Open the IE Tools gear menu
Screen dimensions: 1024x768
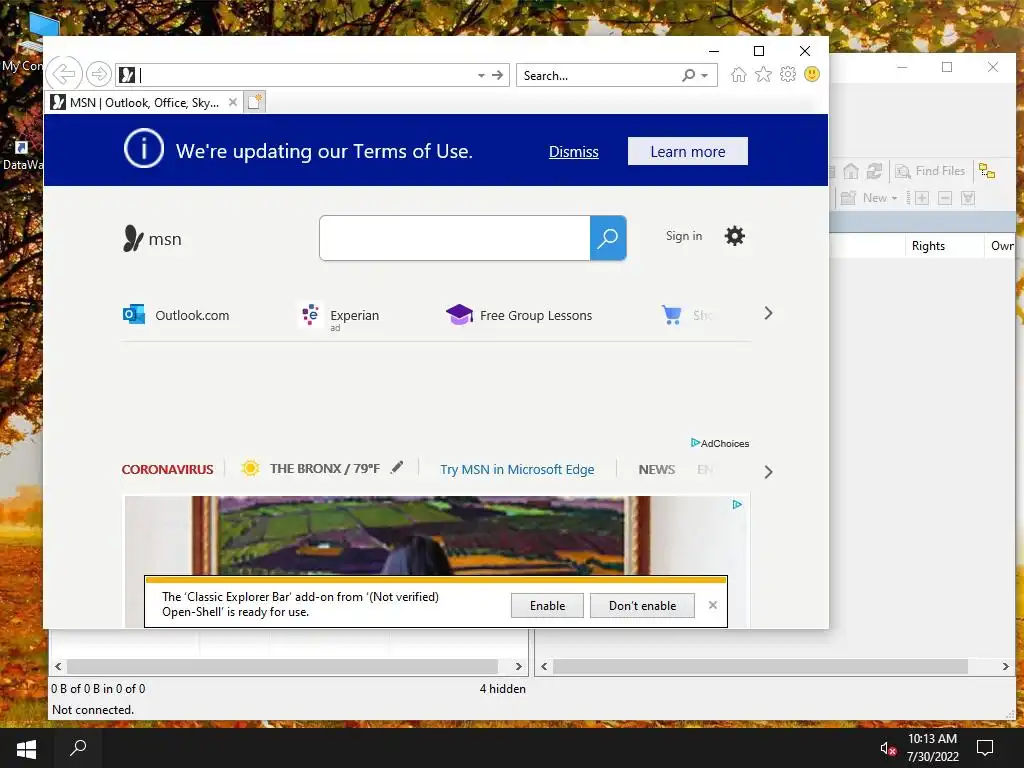point(788,74)
